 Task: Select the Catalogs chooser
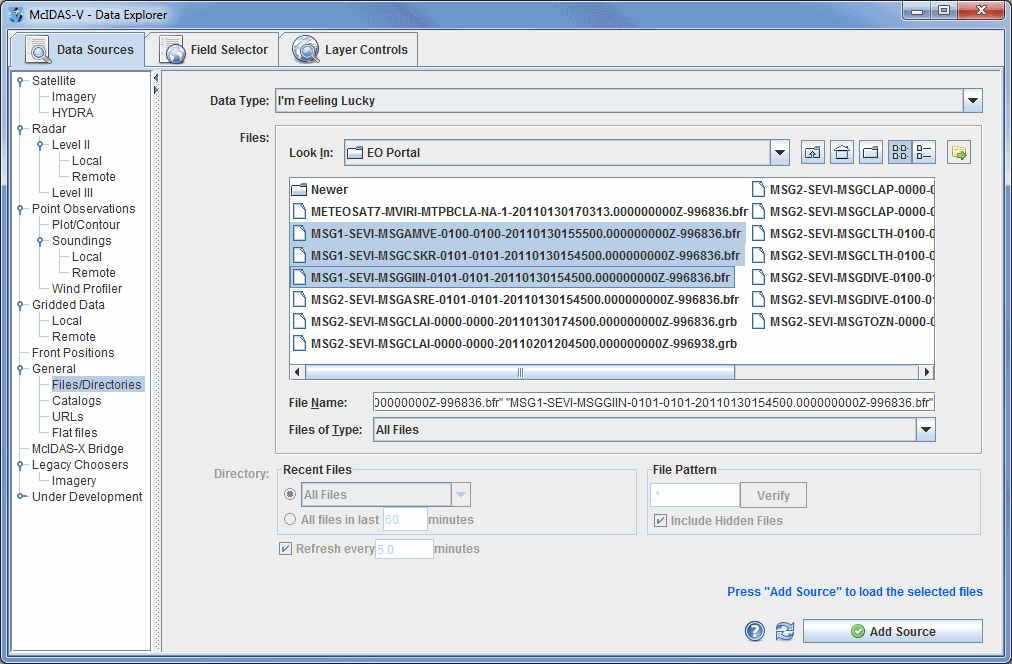coord(76,401)
